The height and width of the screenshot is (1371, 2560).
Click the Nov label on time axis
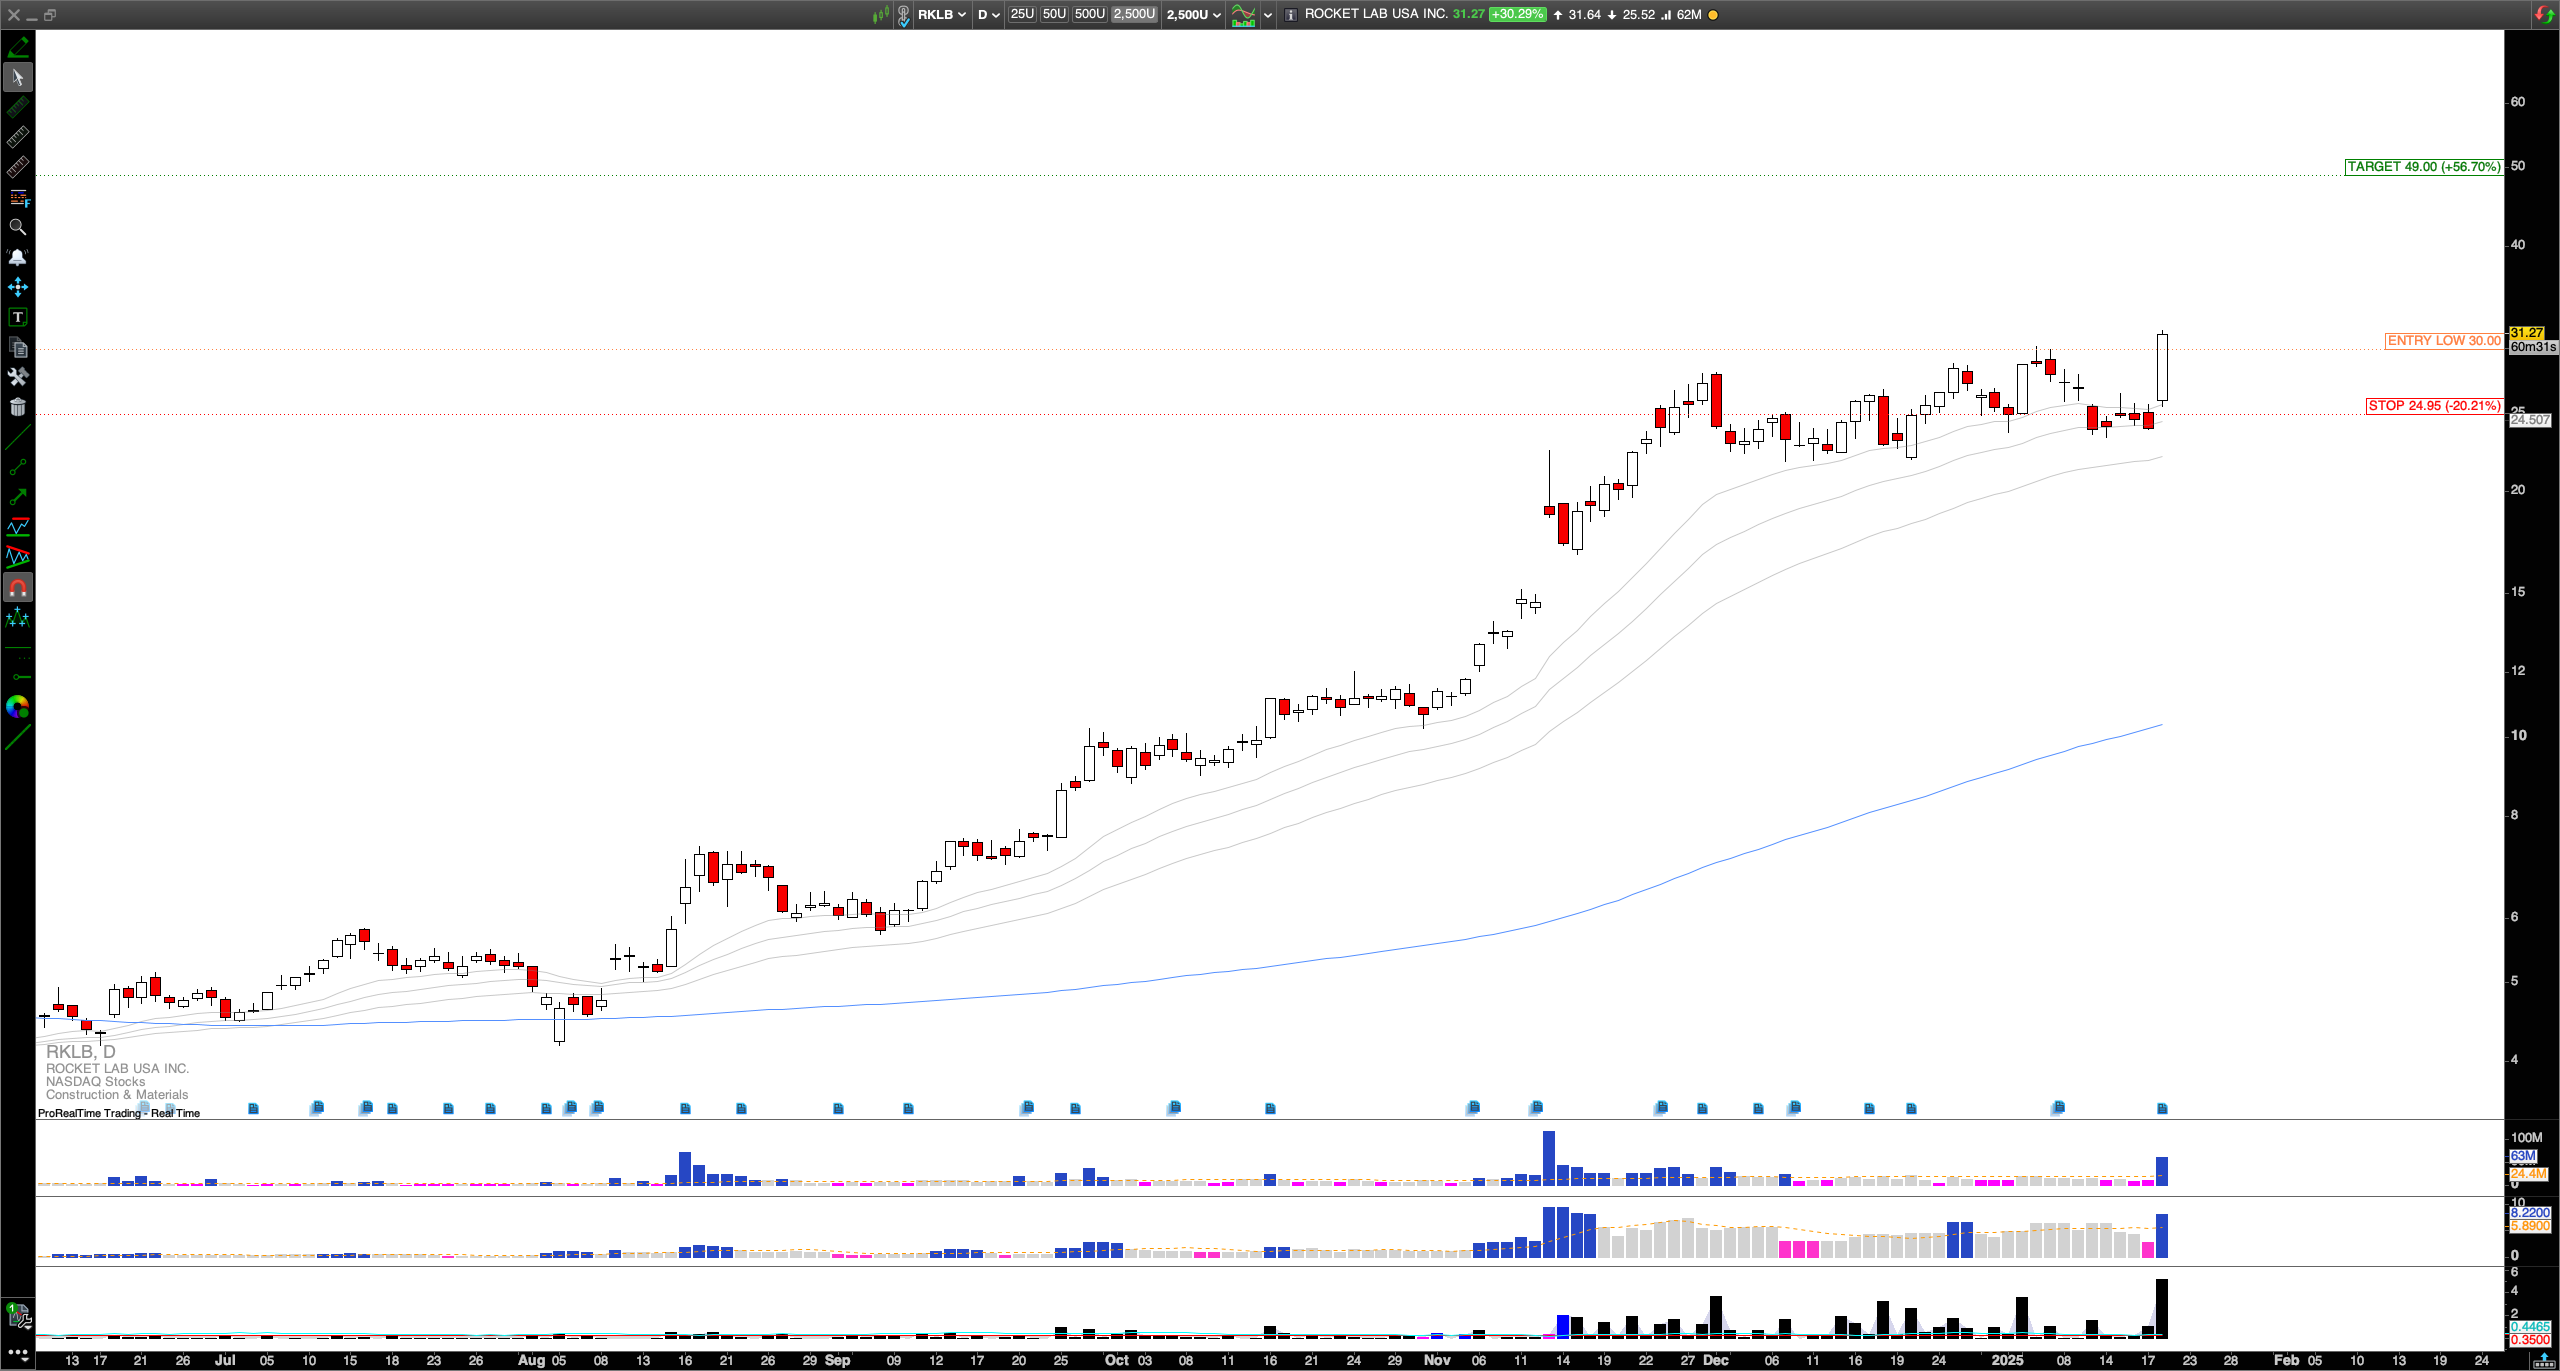click(x=1437, y=1360)
